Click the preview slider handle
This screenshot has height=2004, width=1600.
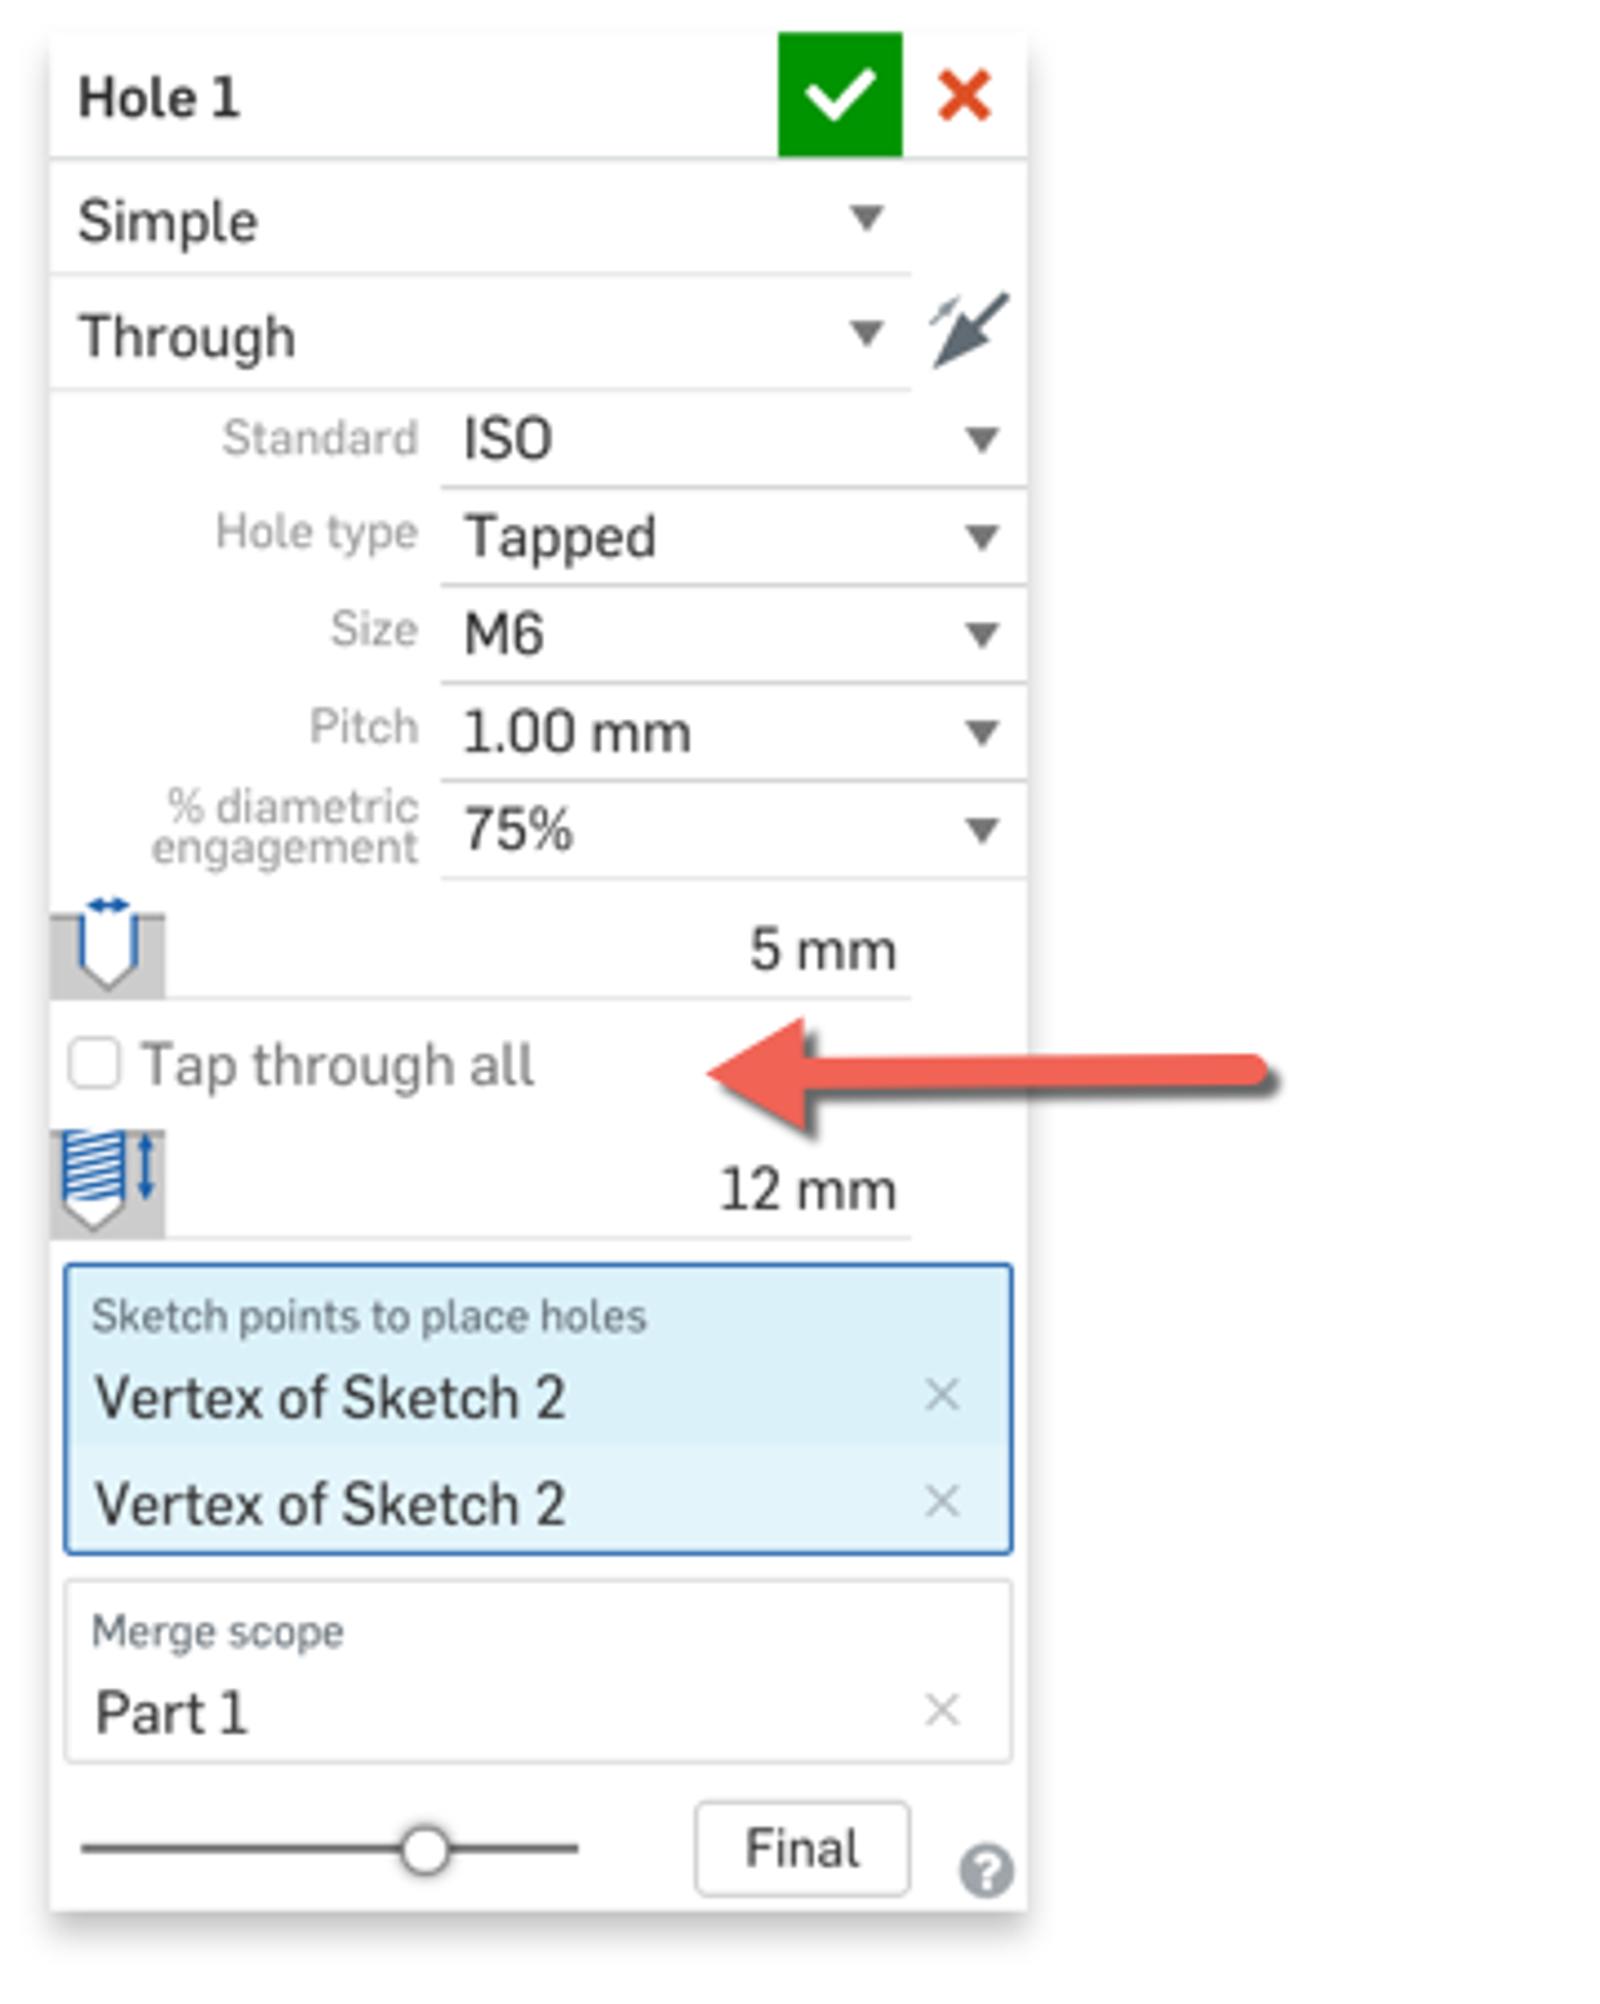[425, 1850]
